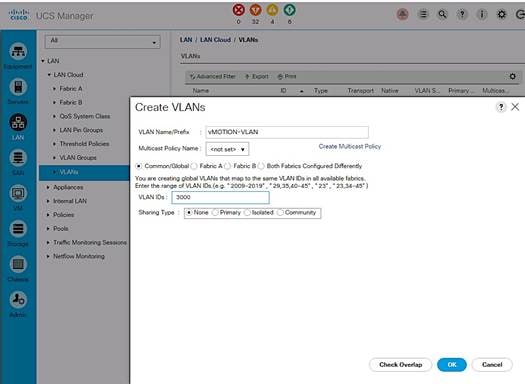Select the Common/Global radio button
Viewport: 525px width, 384px height.
[139, 166]
